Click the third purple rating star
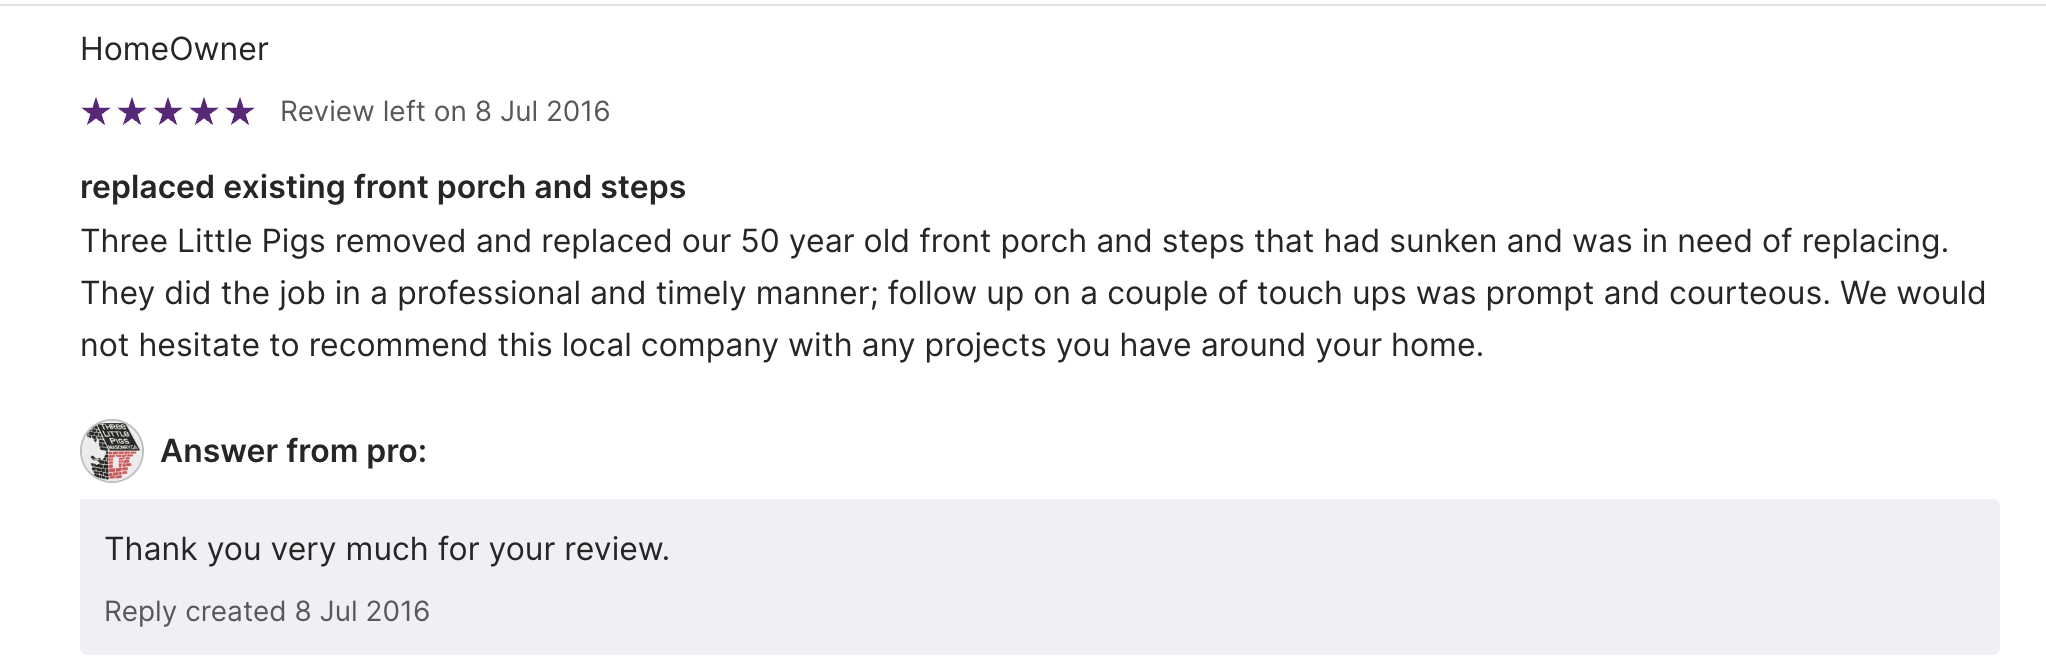This screenshot has height=666, width=2046. pos(168,112)
